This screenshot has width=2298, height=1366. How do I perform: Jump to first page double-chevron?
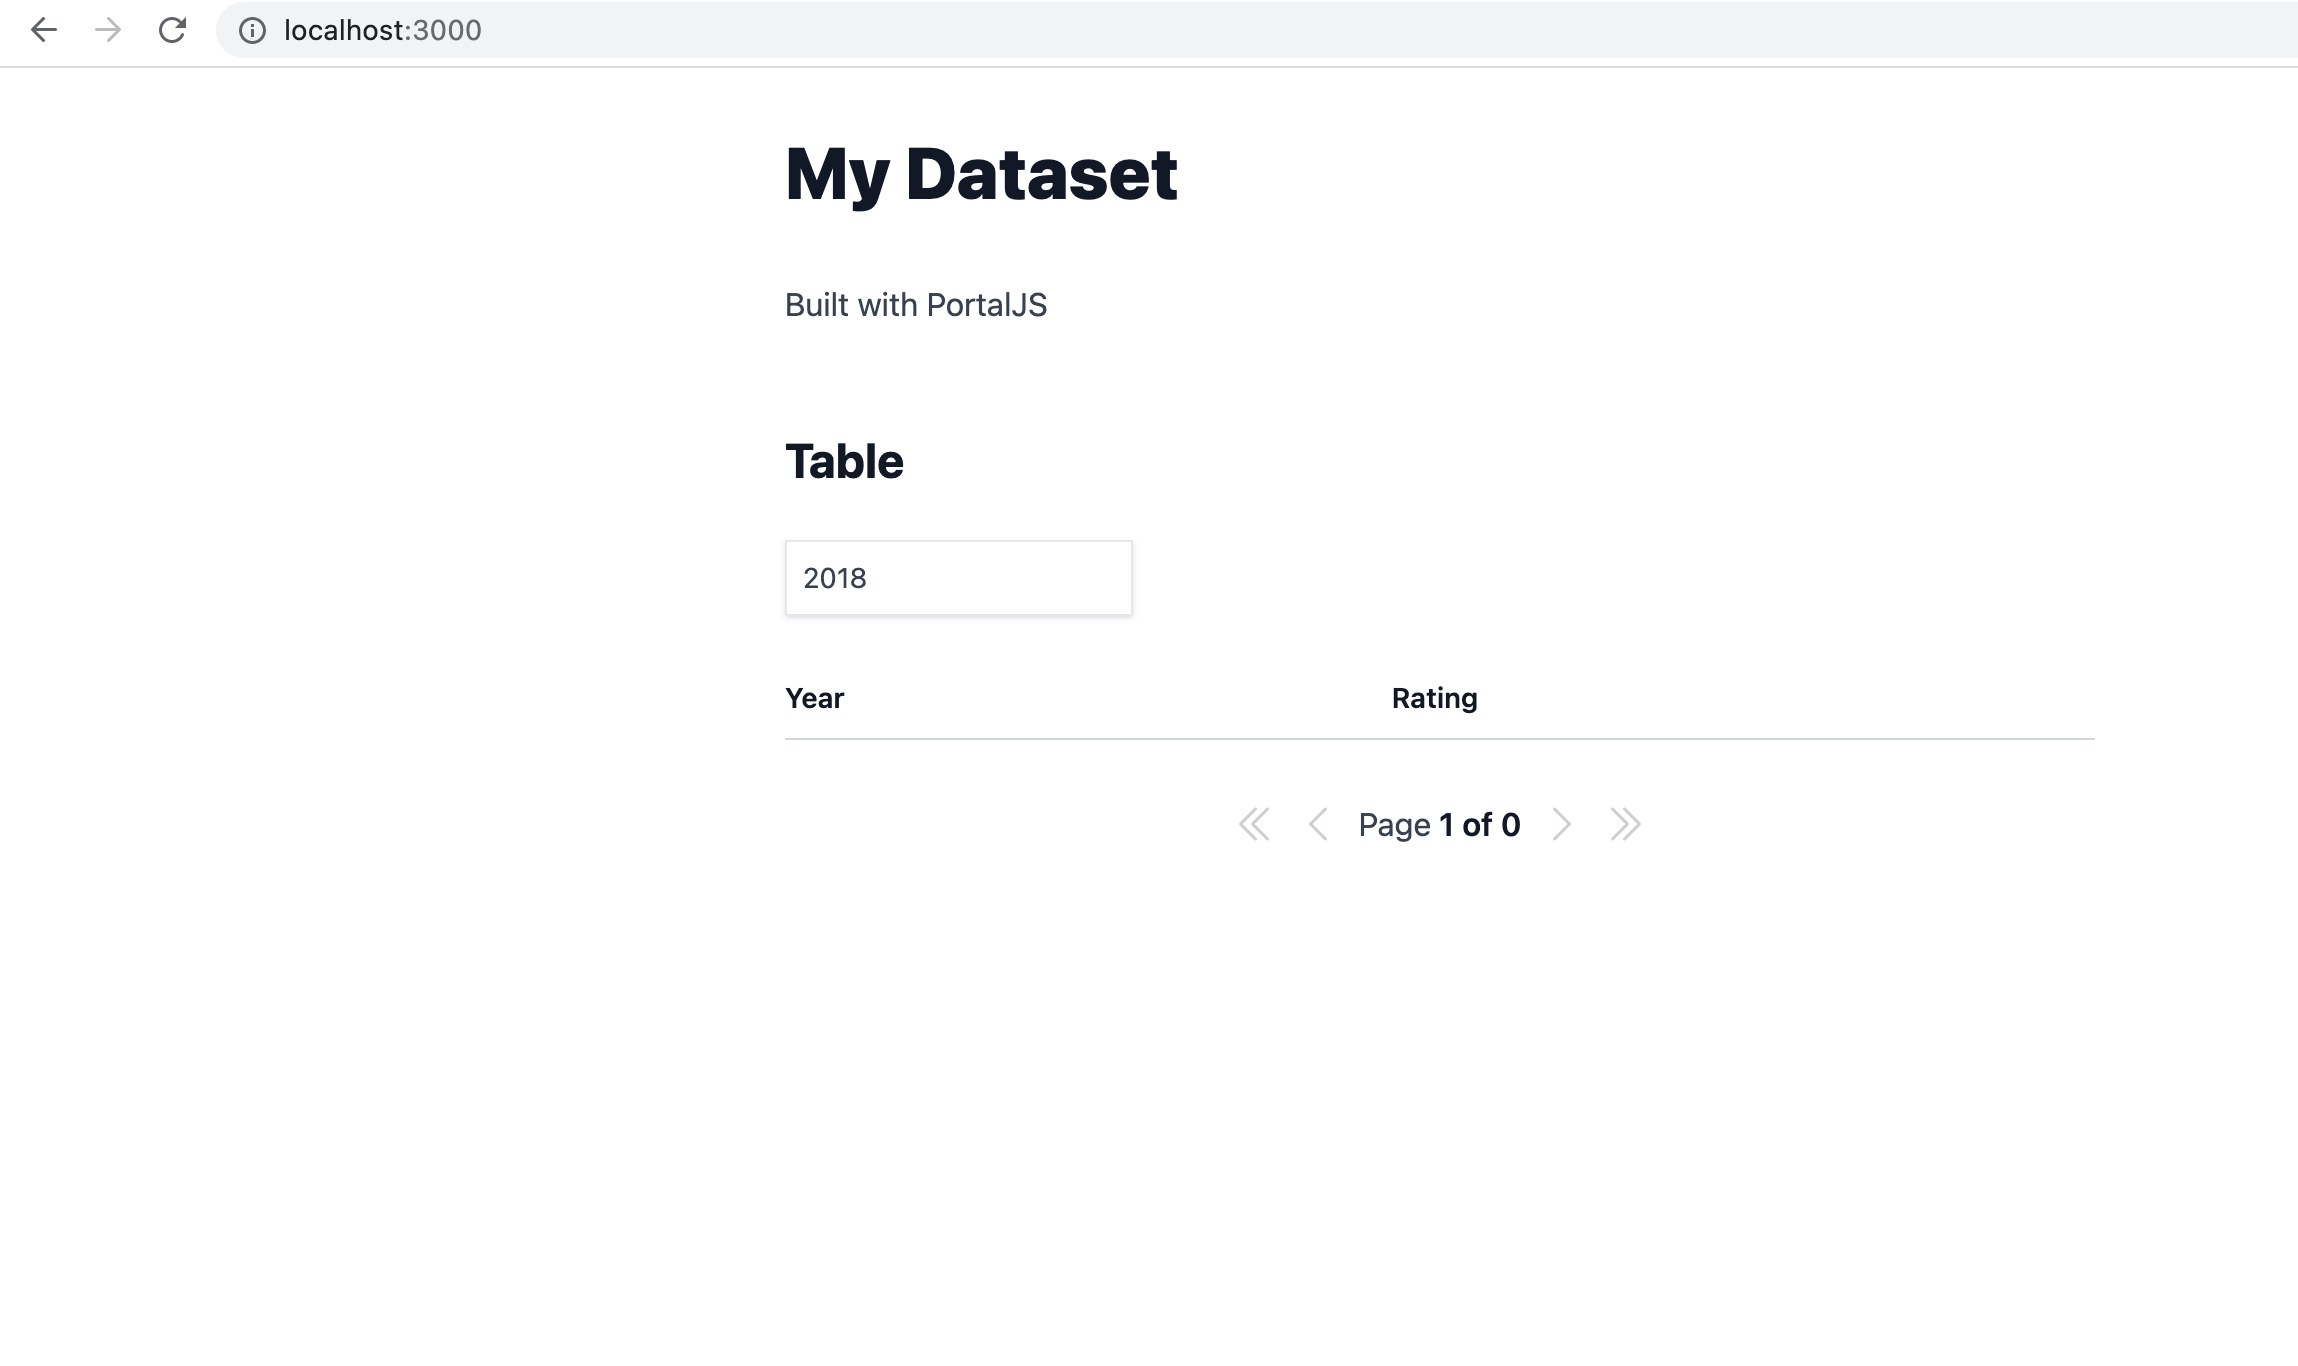tap(1254, 824)
